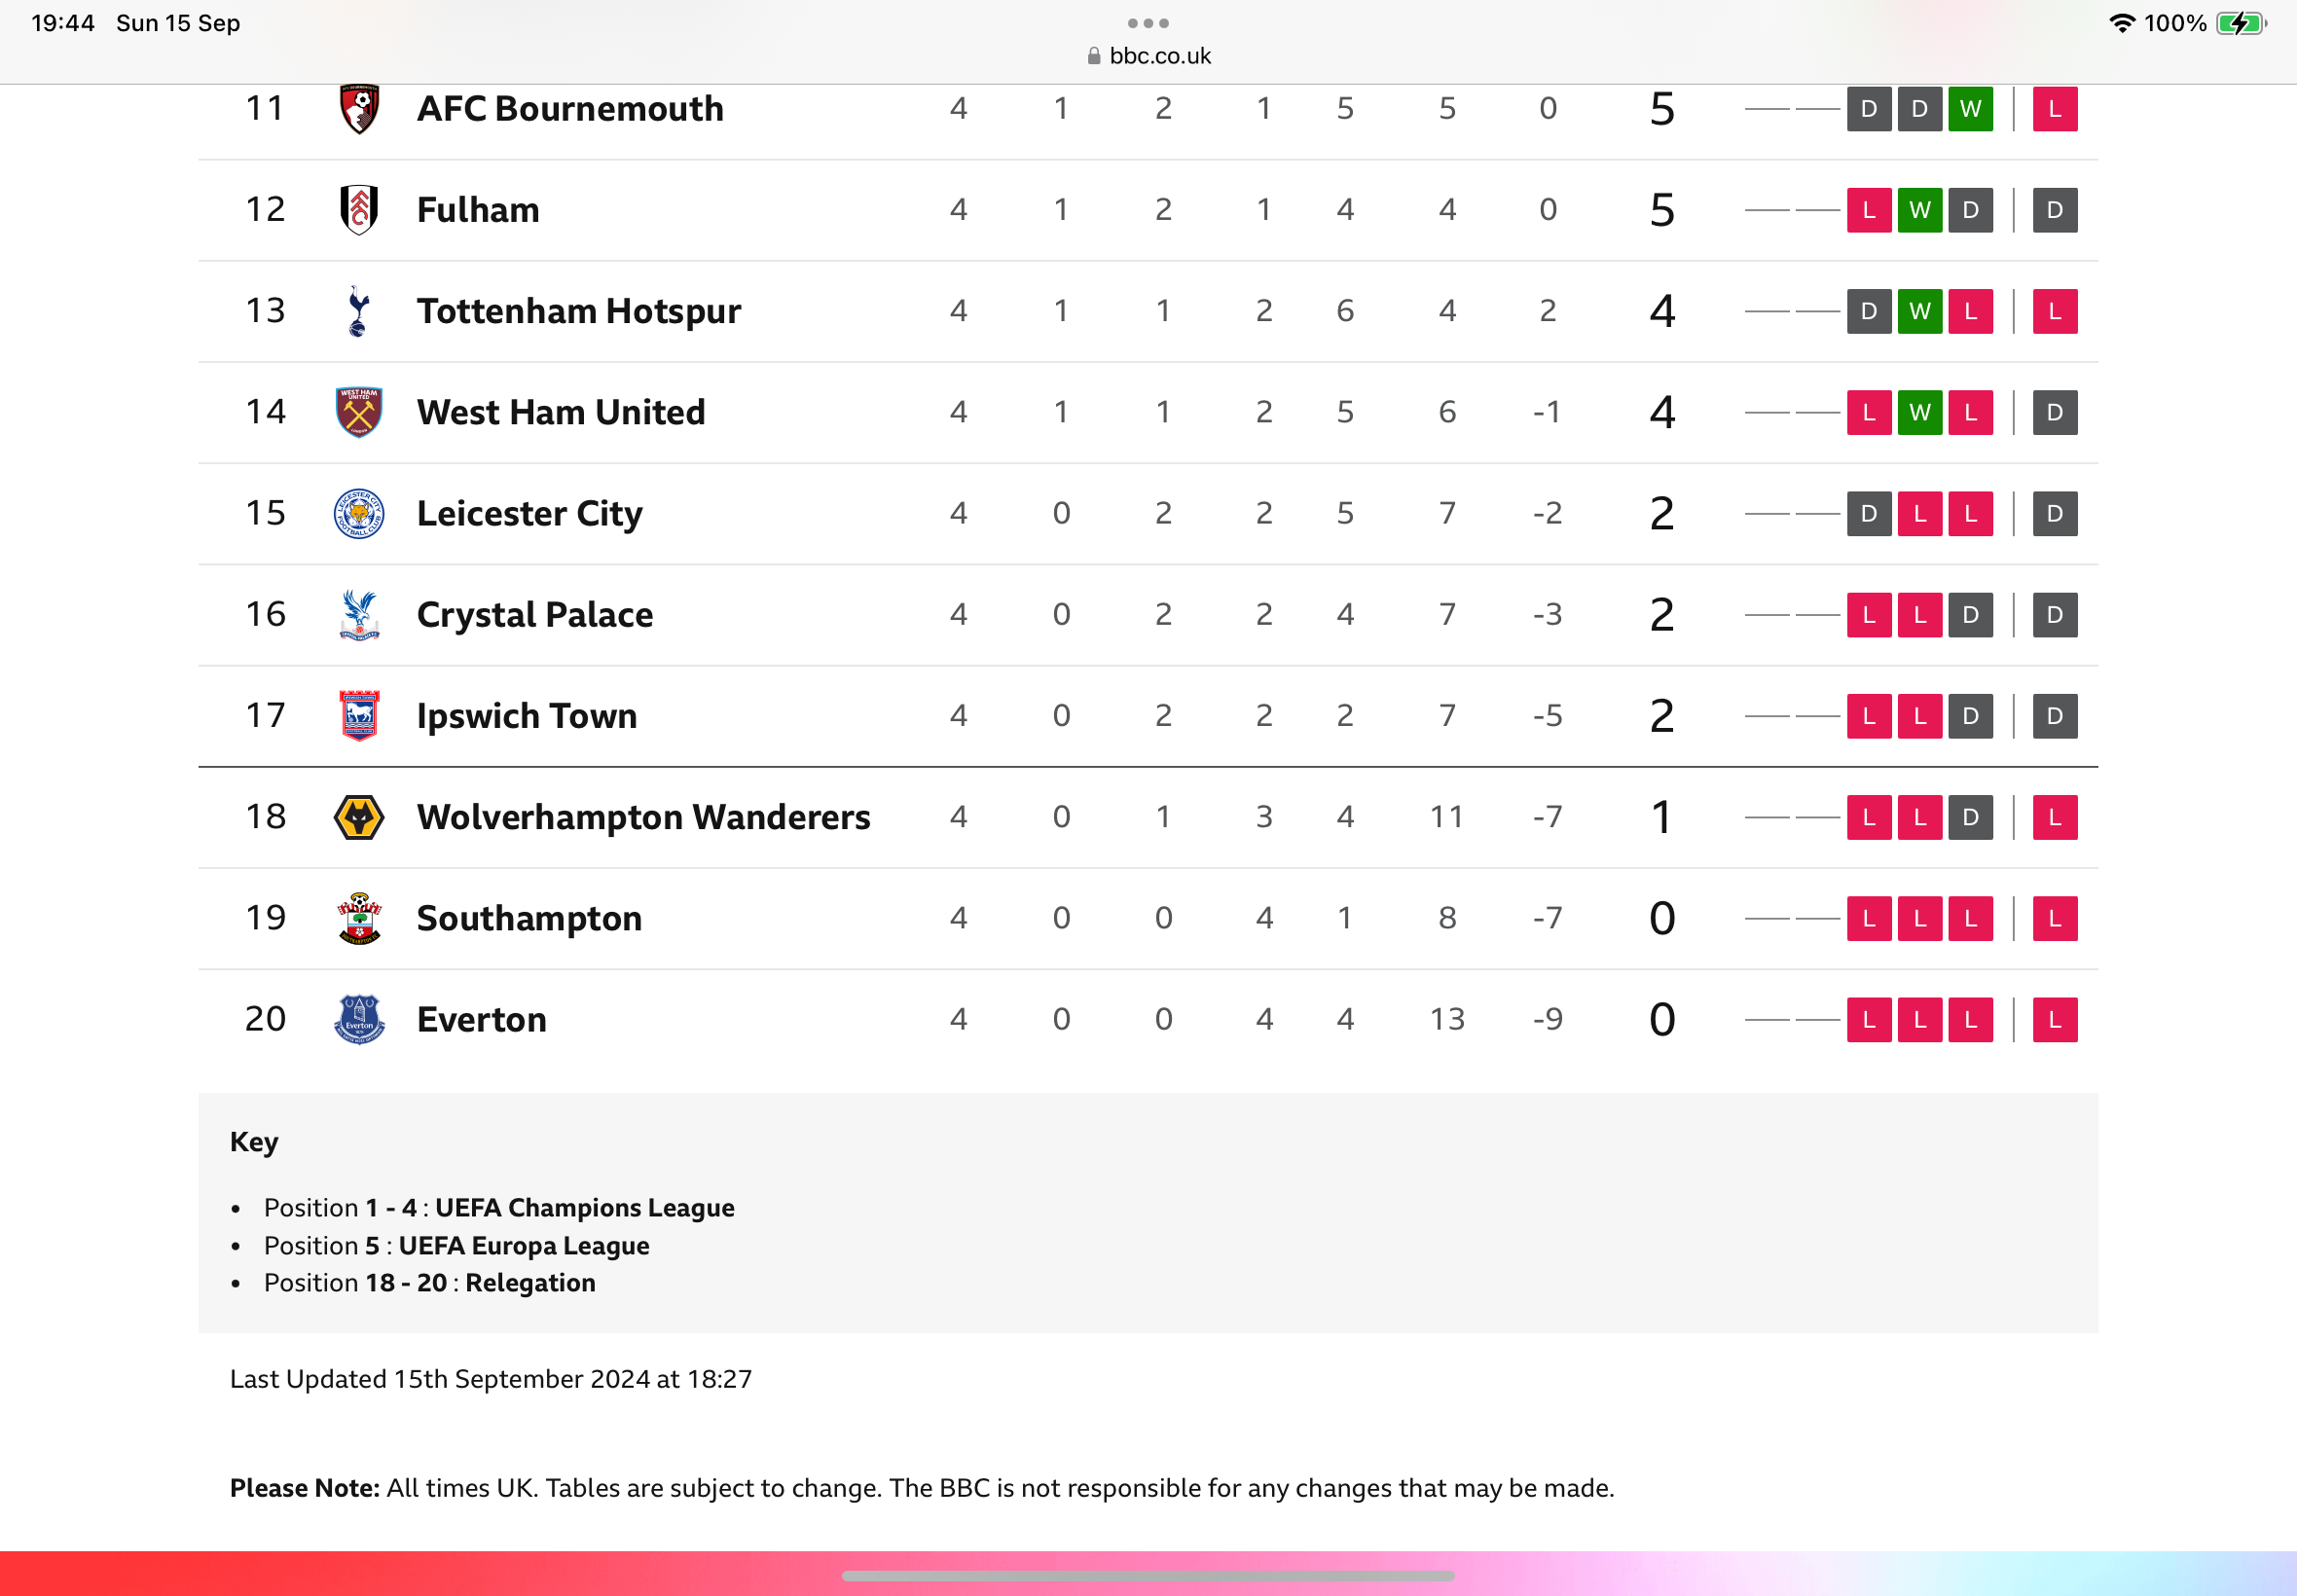The image size is (2297, 1596).
Task: Open the Wolverhampton Wanderers team link
Action: point(644,817)
